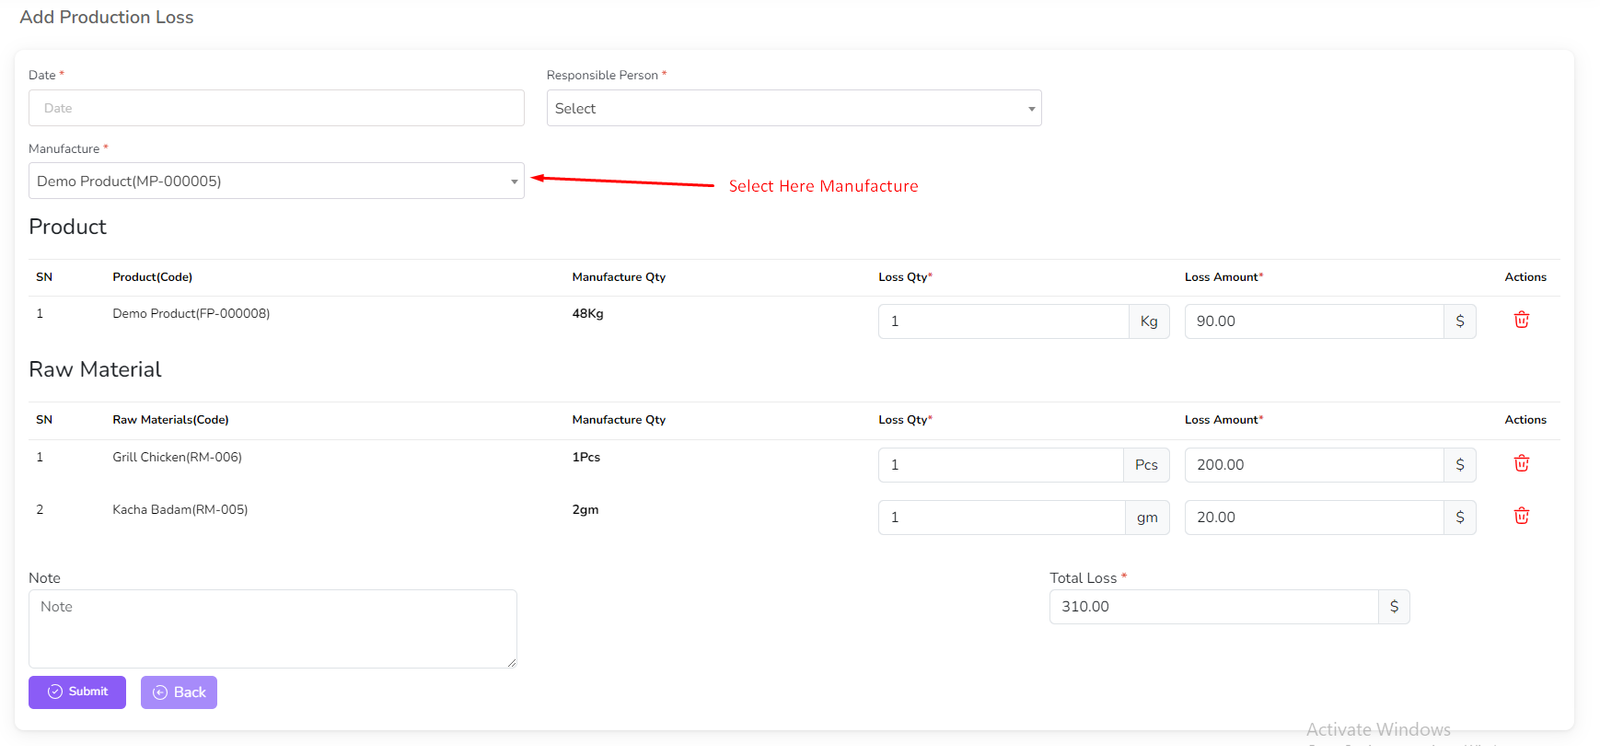Click the Pcs unit label for Grill Chicken
Screen dimensions: 1600x746
click(1146, 465)
